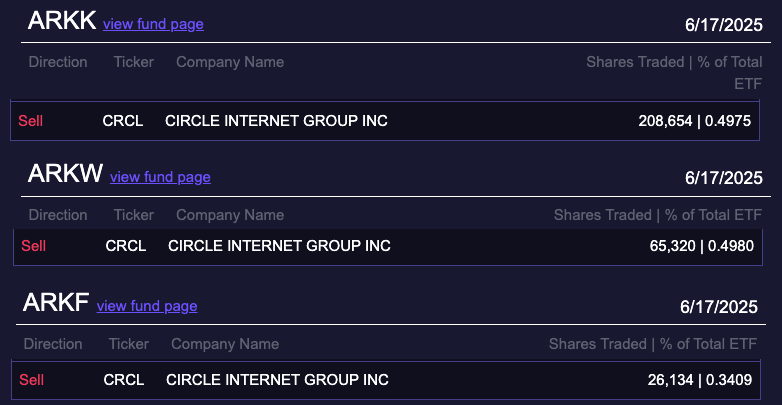The width and height of the screenshot is (782, 405).
Task: Click the Company Name header under ARKW
Action: click(x=230, y=215)
